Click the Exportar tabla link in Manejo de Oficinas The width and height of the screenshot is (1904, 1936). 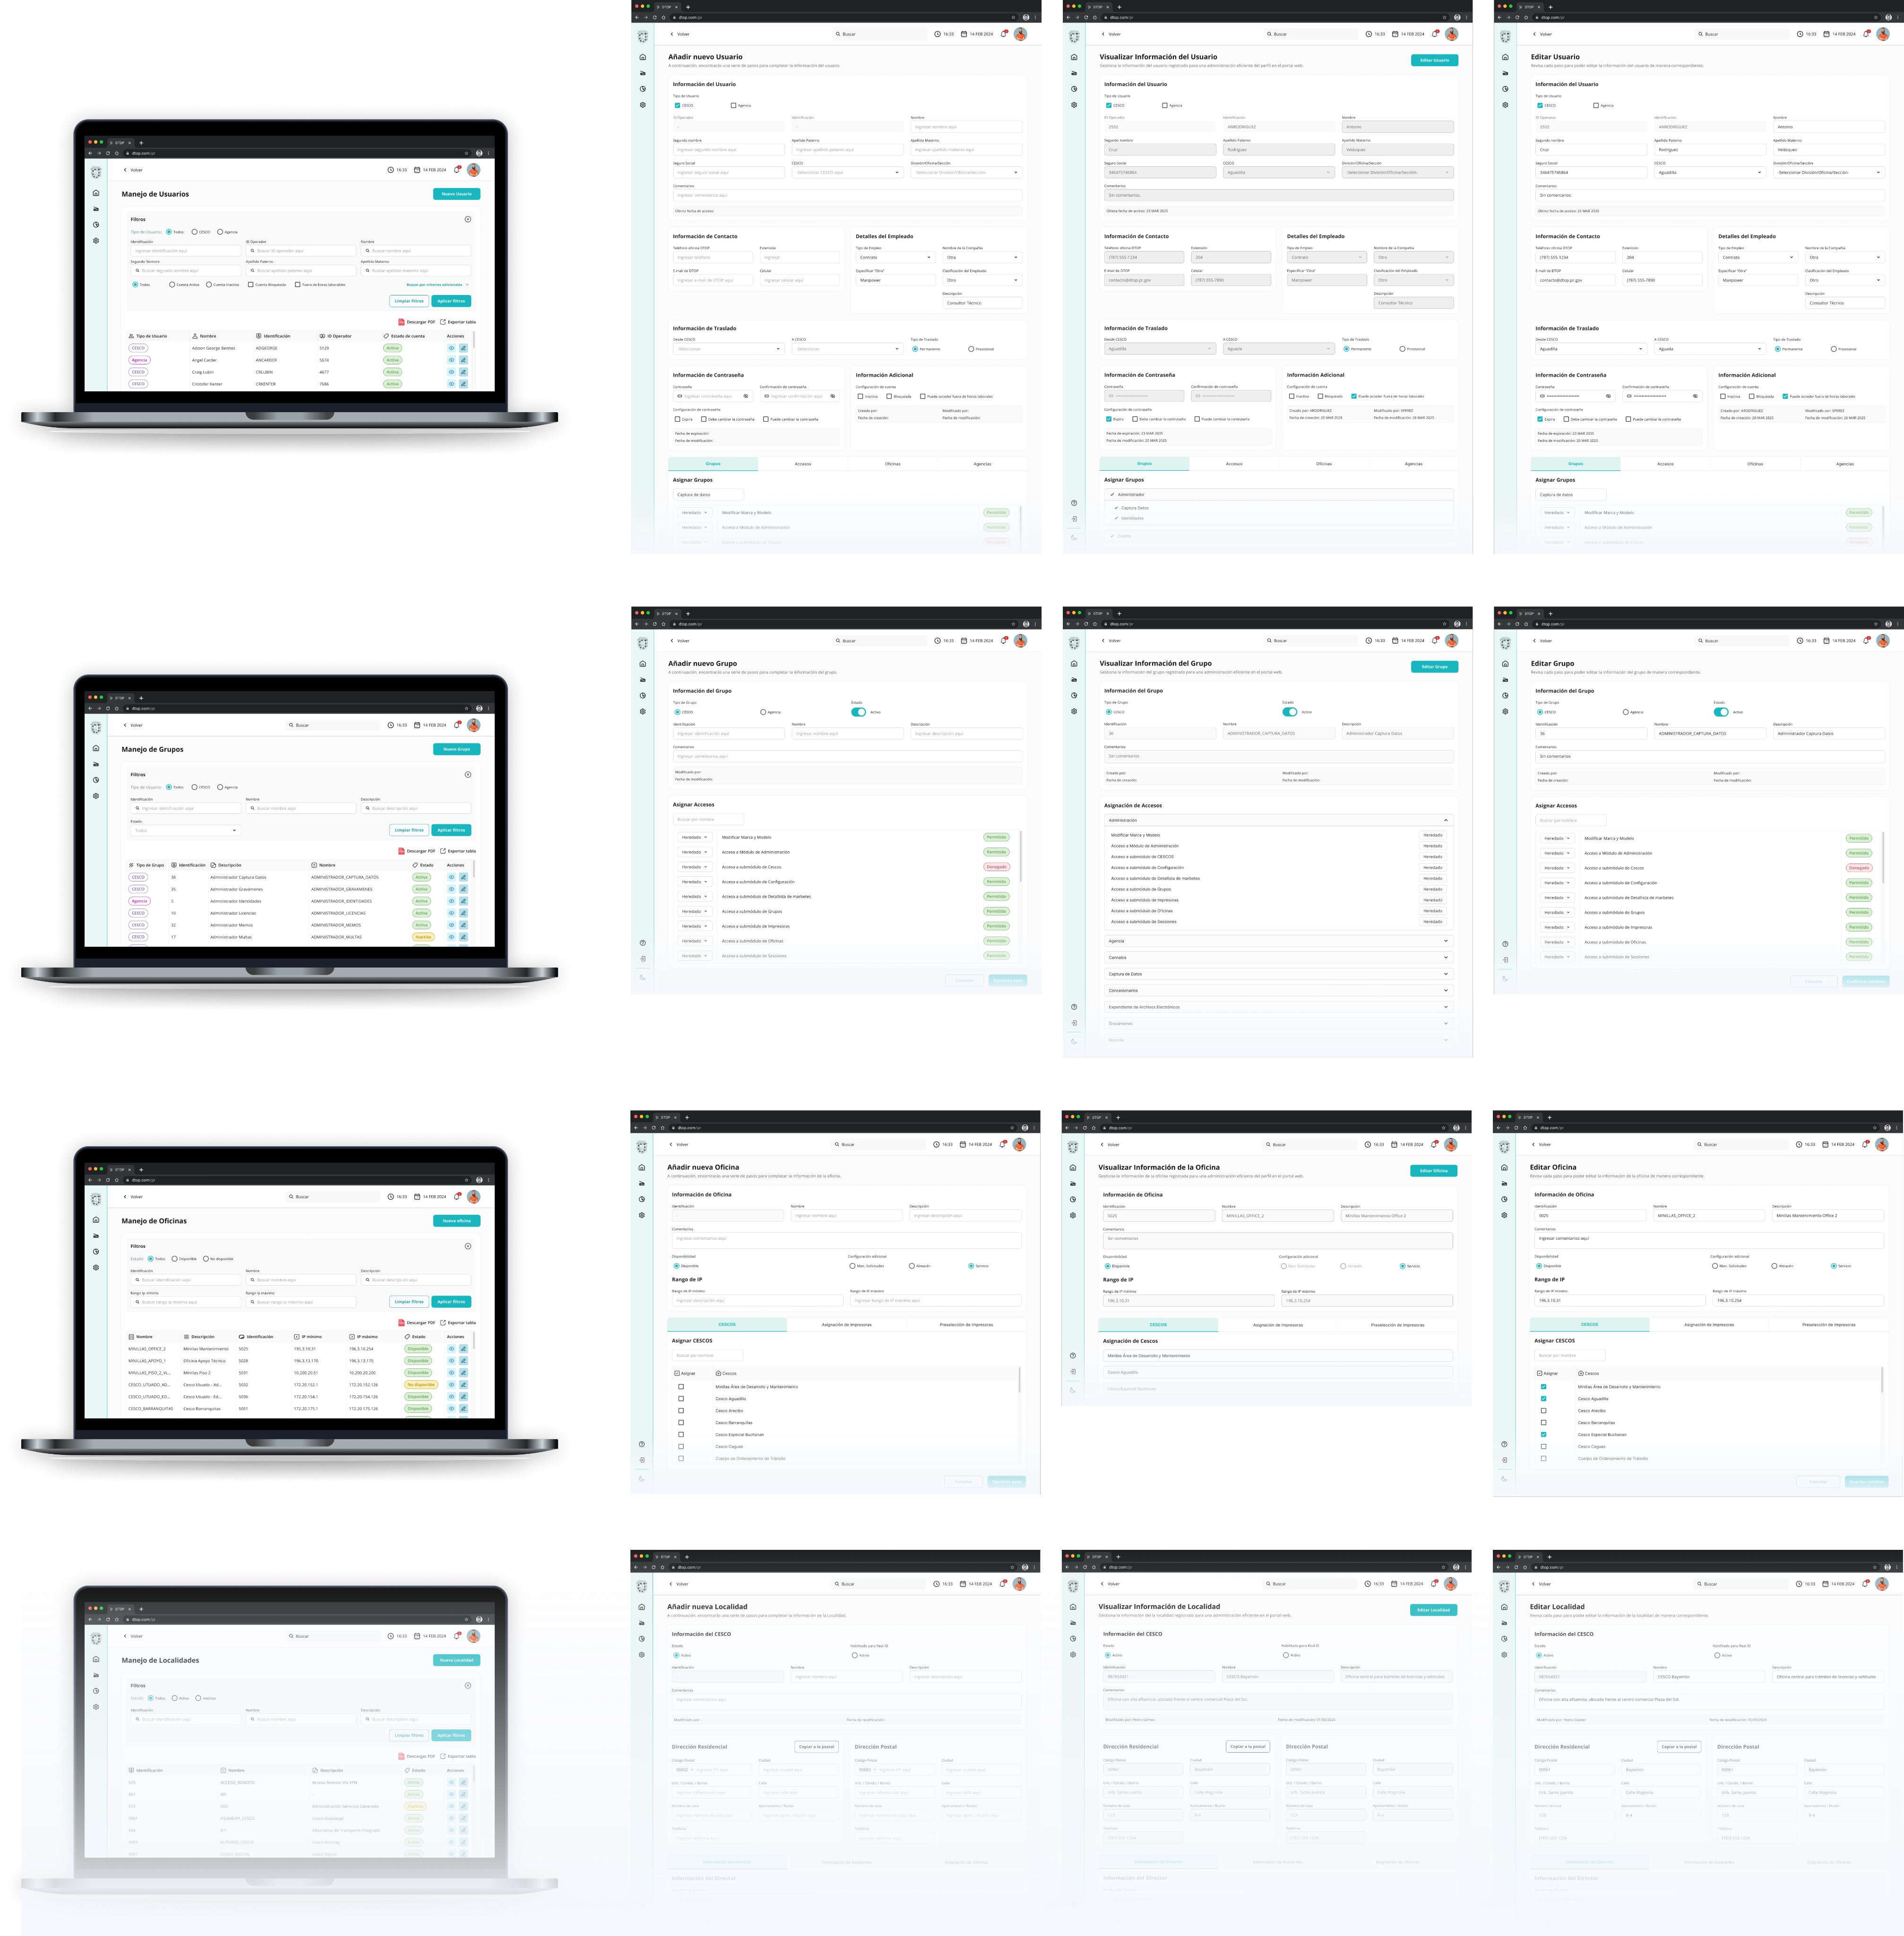458,1323
